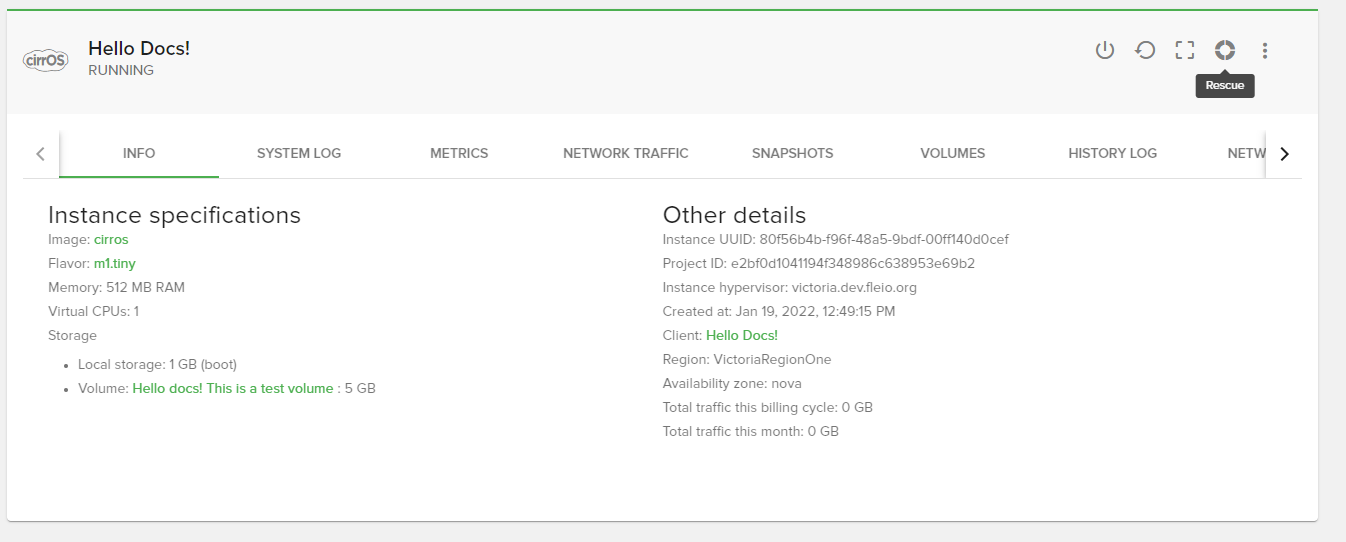Click the m1.tiny flavor link
This screenshot has width=1346, height=542.
coord(114,264)
